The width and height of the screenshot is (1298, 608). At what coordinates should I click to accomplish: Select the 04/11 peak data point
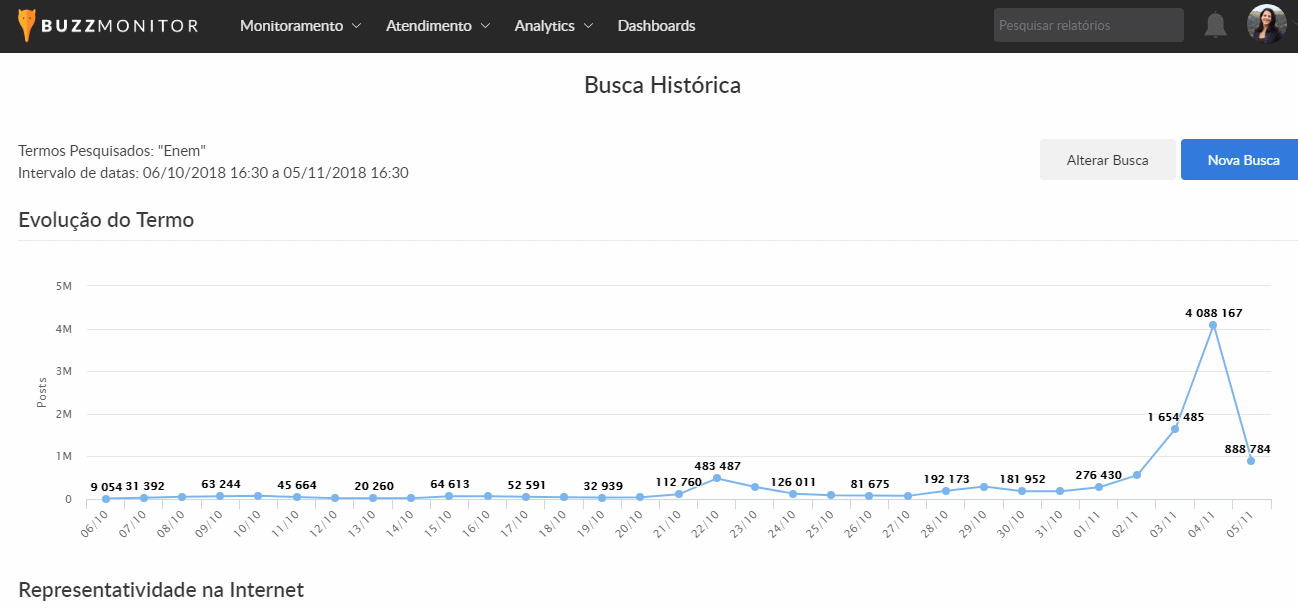1213,325
